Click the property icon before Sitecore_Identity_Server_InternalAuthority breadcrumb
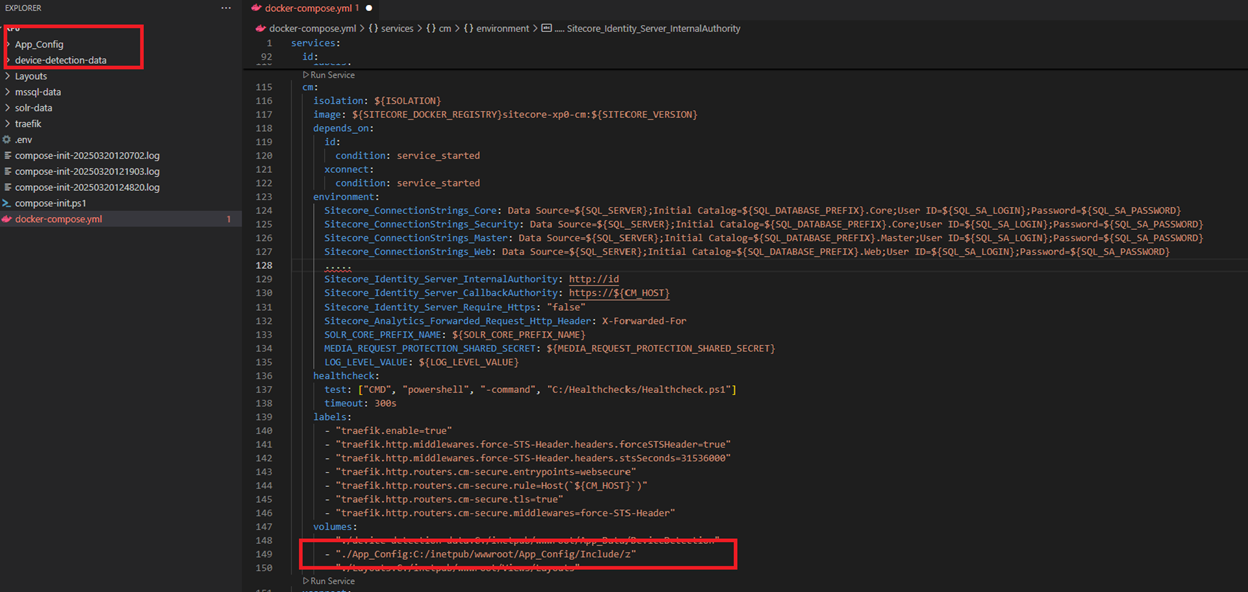Screen dimensions: 1248x592 pos(547,29)
